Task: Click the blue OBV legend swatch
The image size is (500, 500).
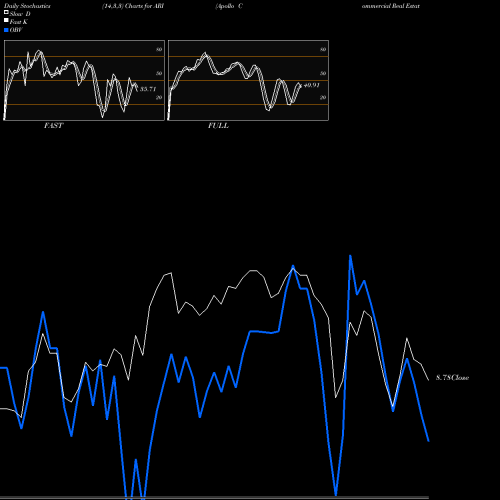Action: pos(6,30)
